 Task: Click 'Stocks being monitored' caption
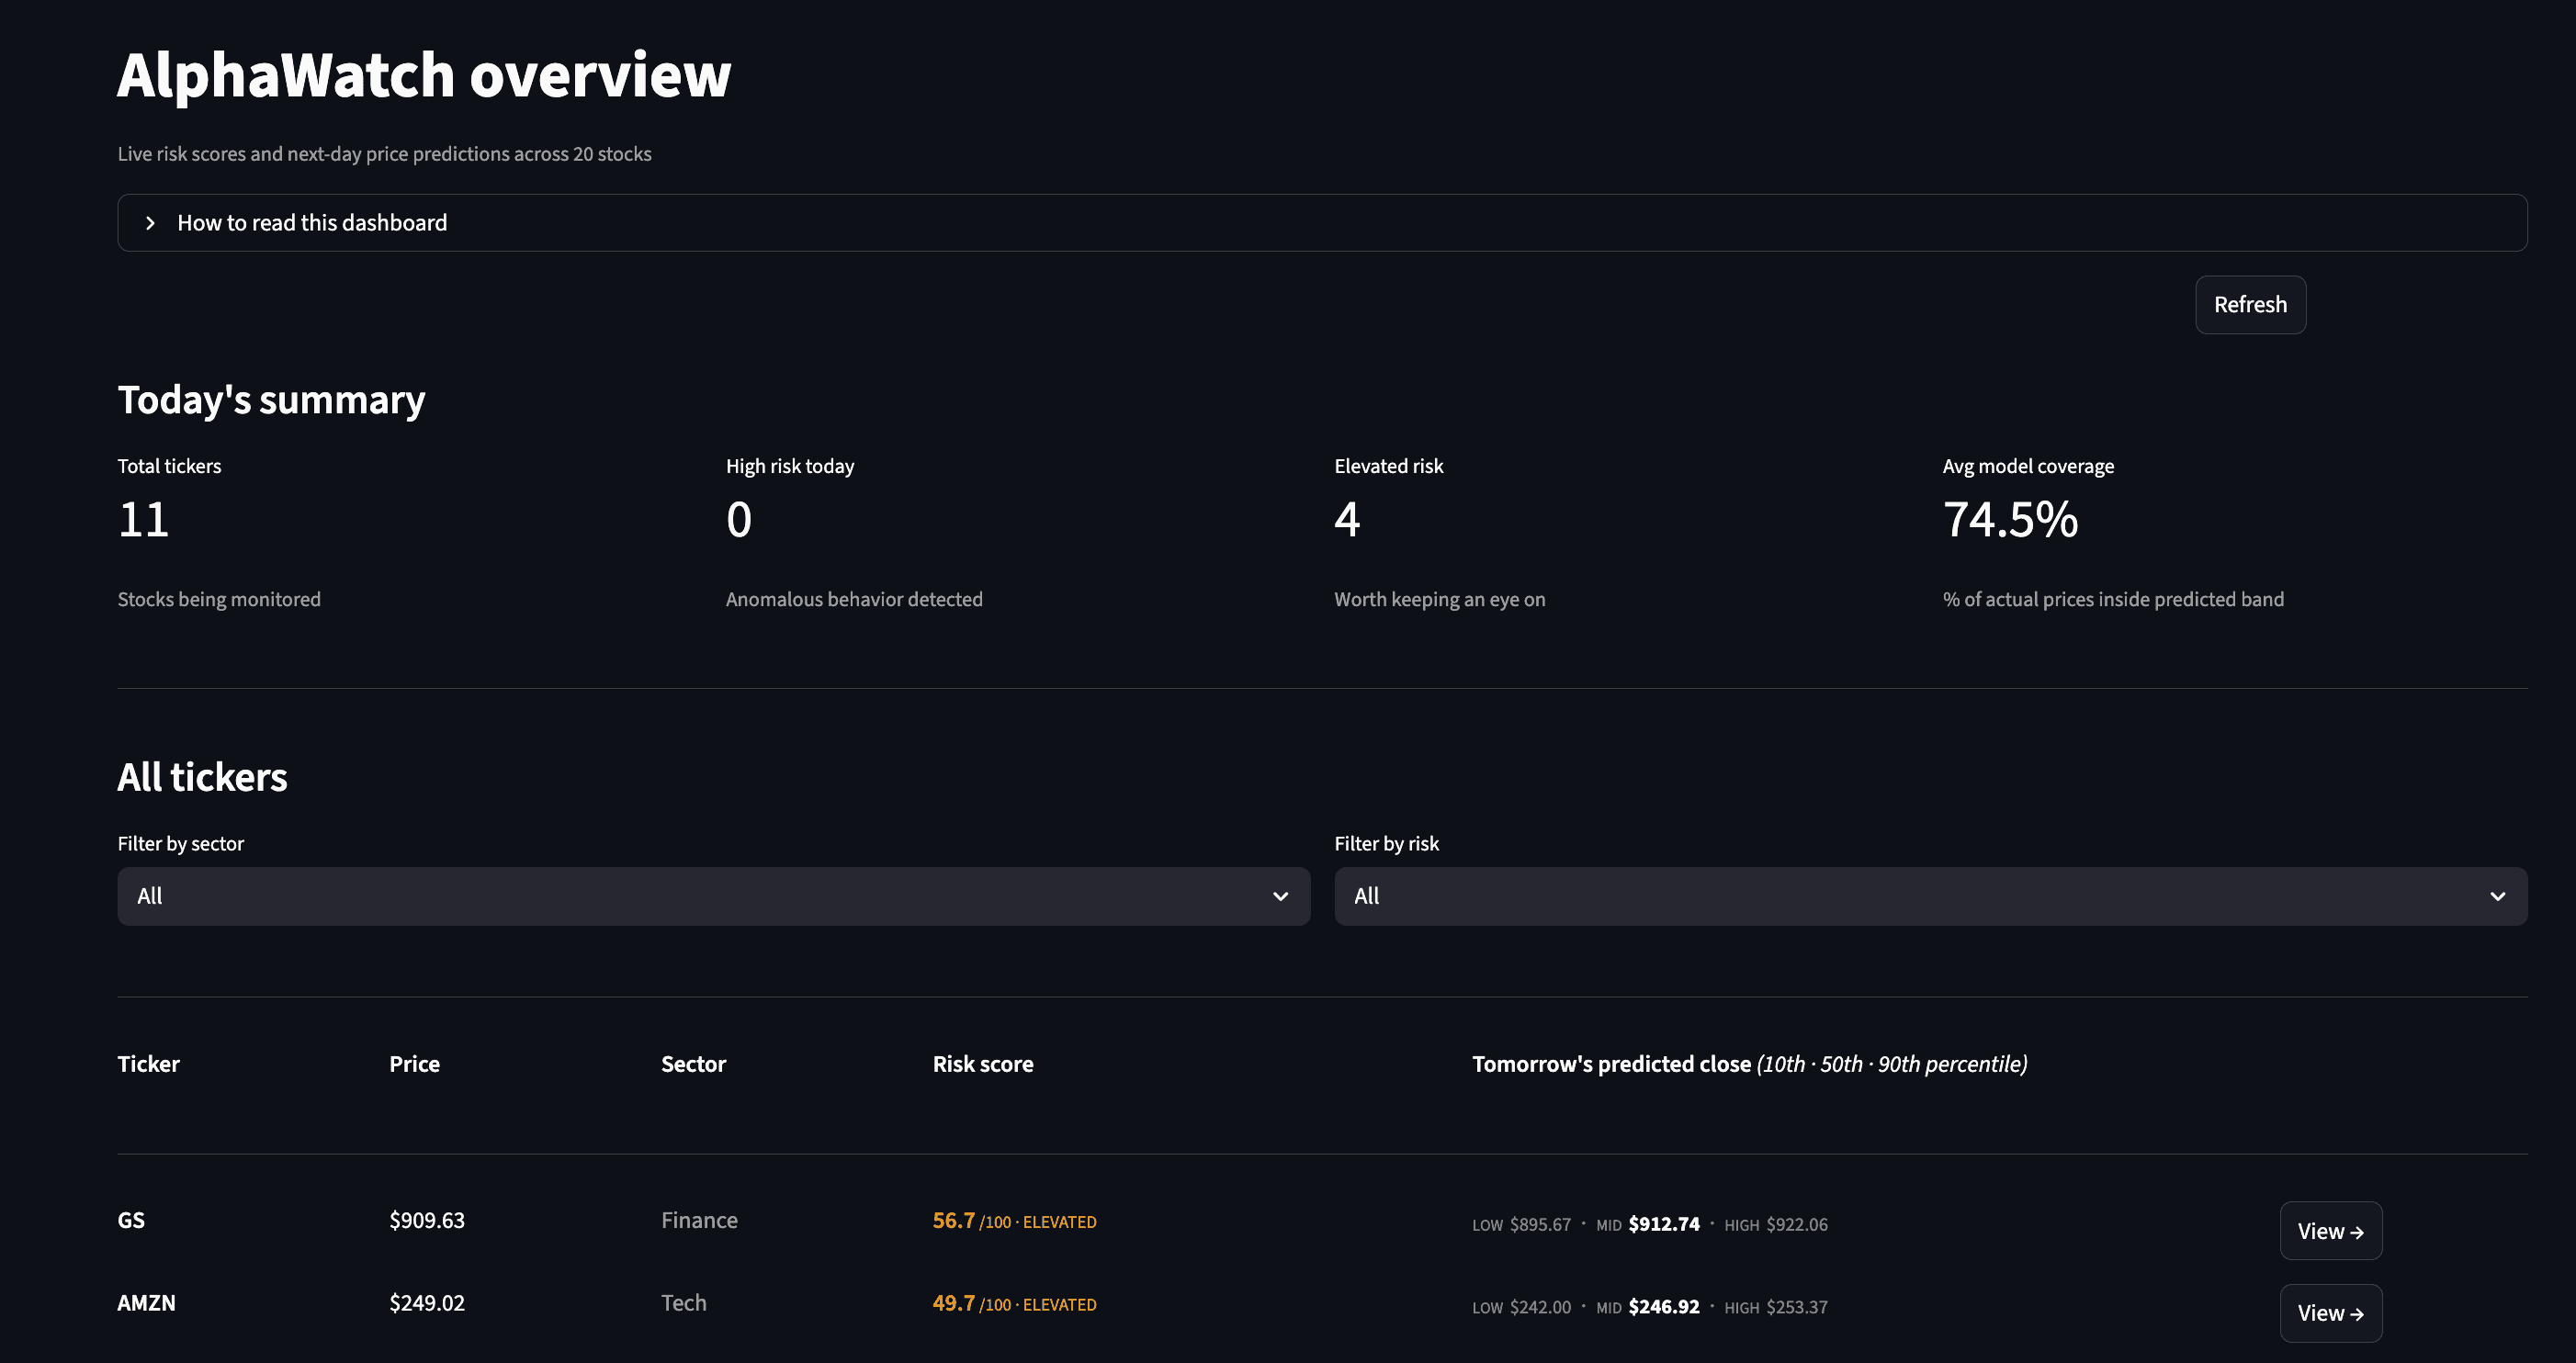click(219, 599)
